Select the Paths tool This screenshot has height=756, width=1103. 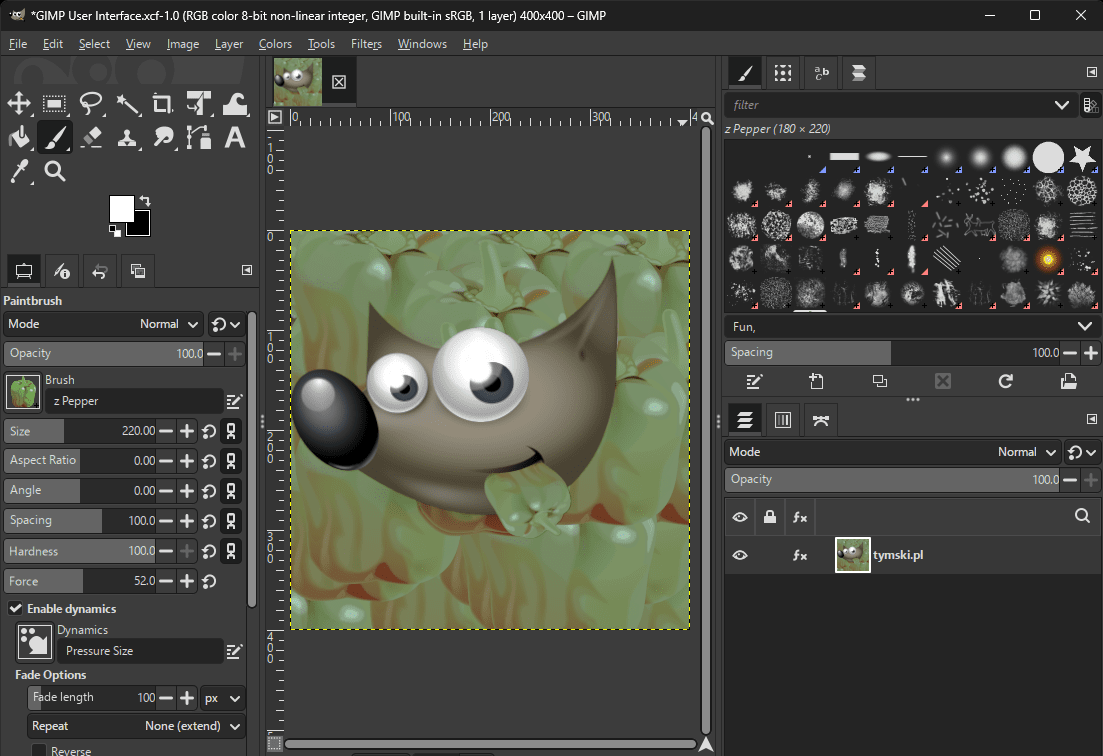coord(199,137)
